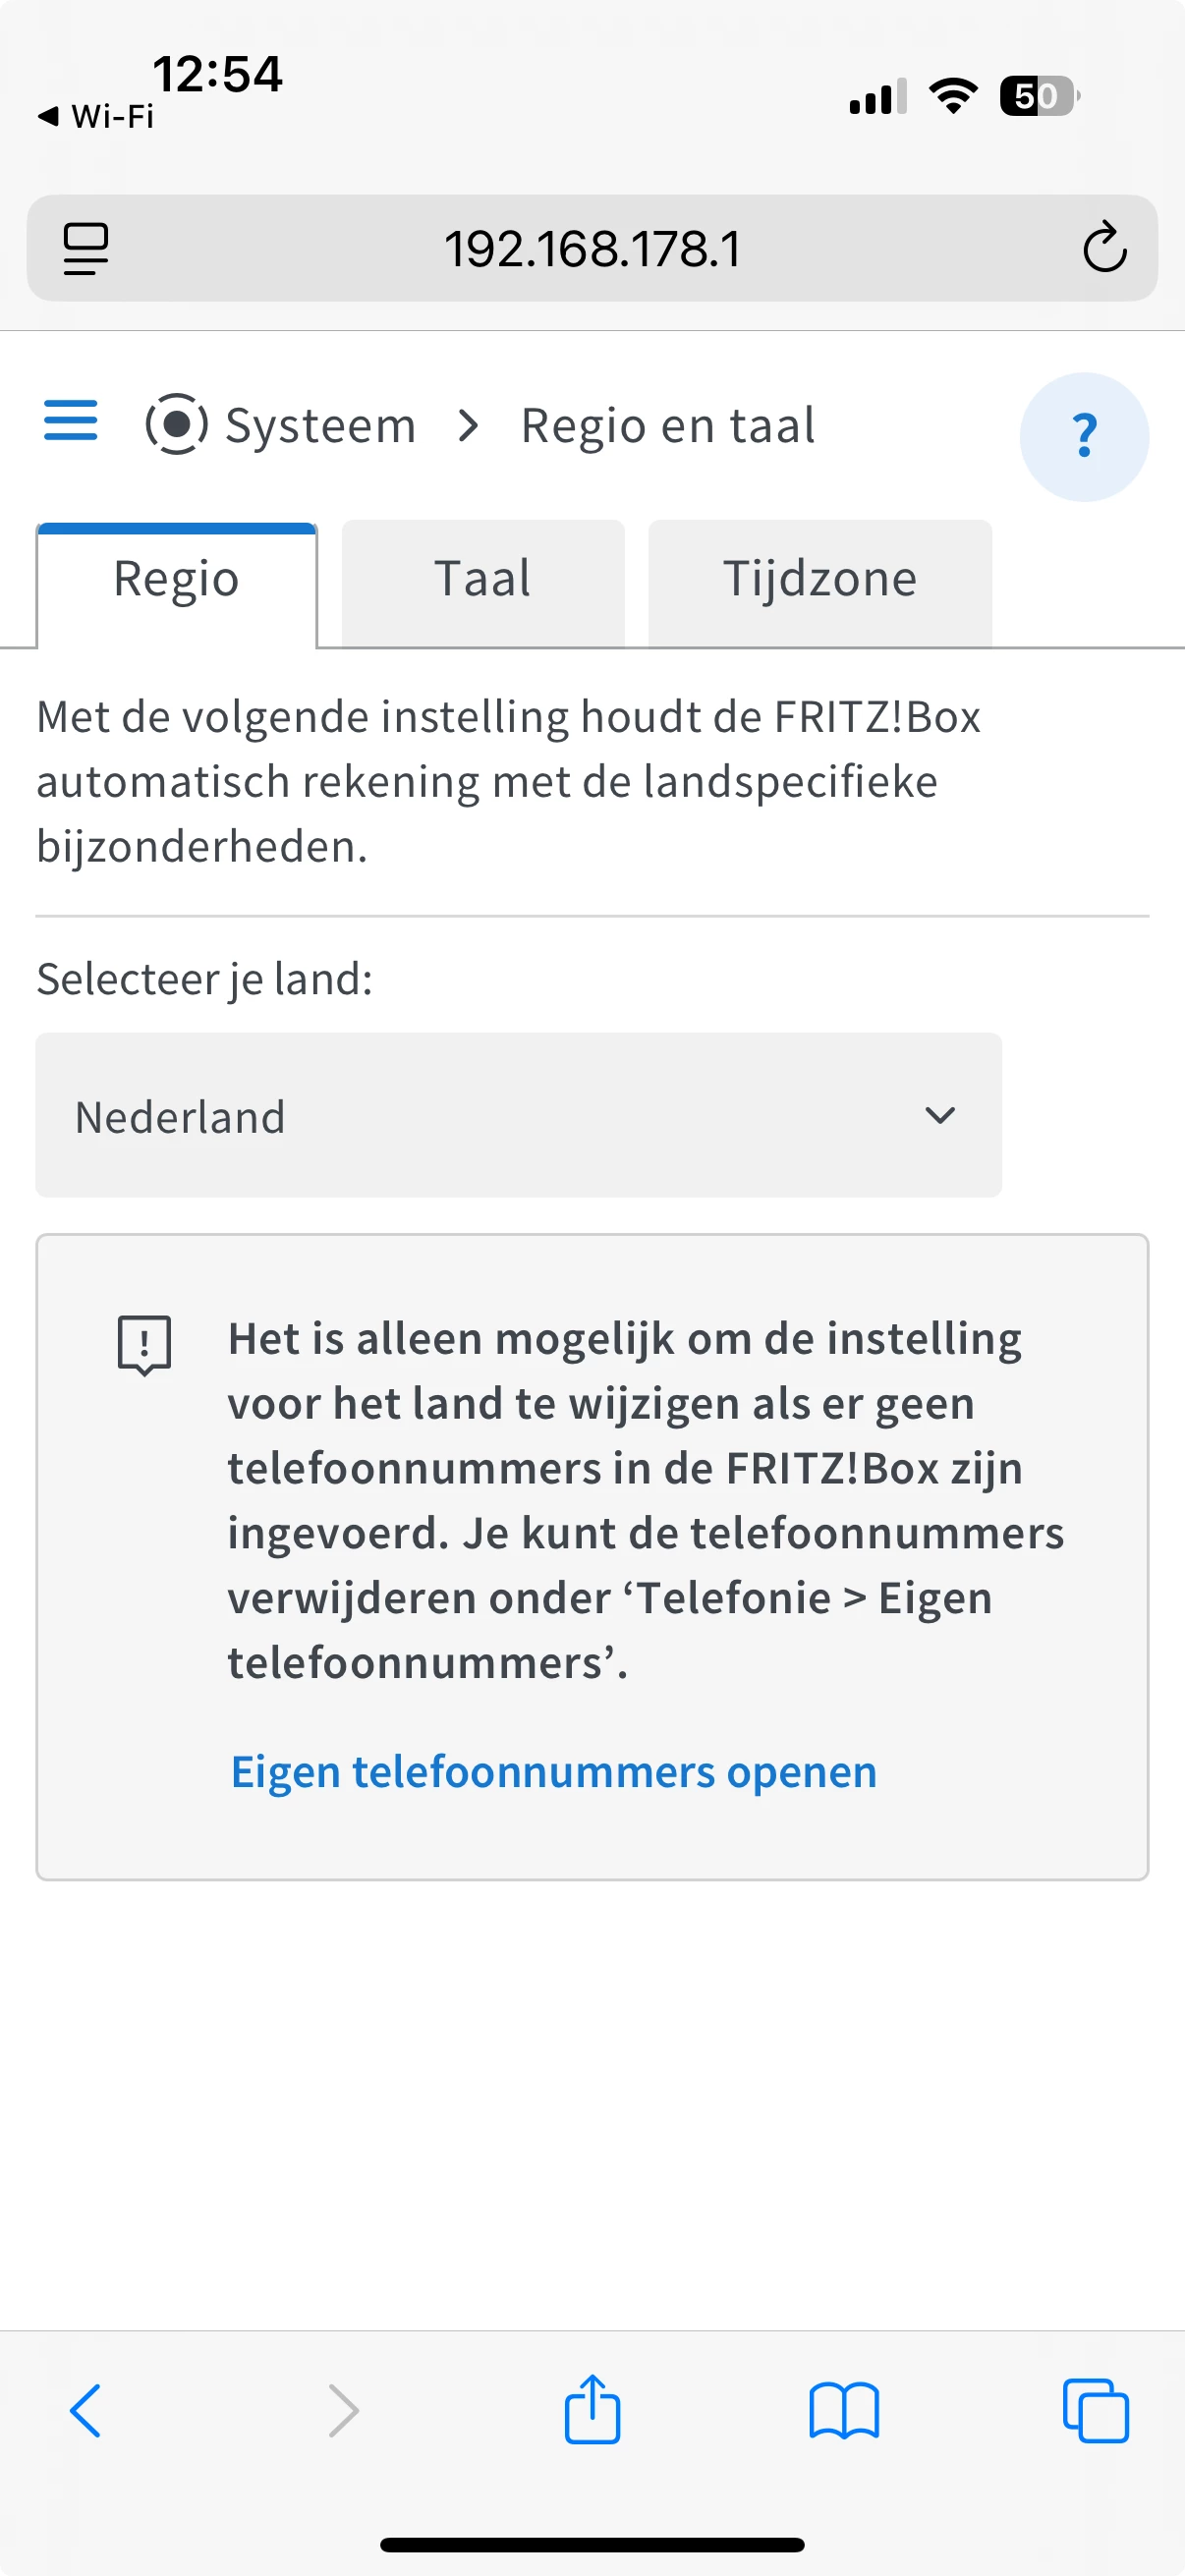
Task: Tap the Wi-Fi back-to-app indicator
Action: point(96,117)
